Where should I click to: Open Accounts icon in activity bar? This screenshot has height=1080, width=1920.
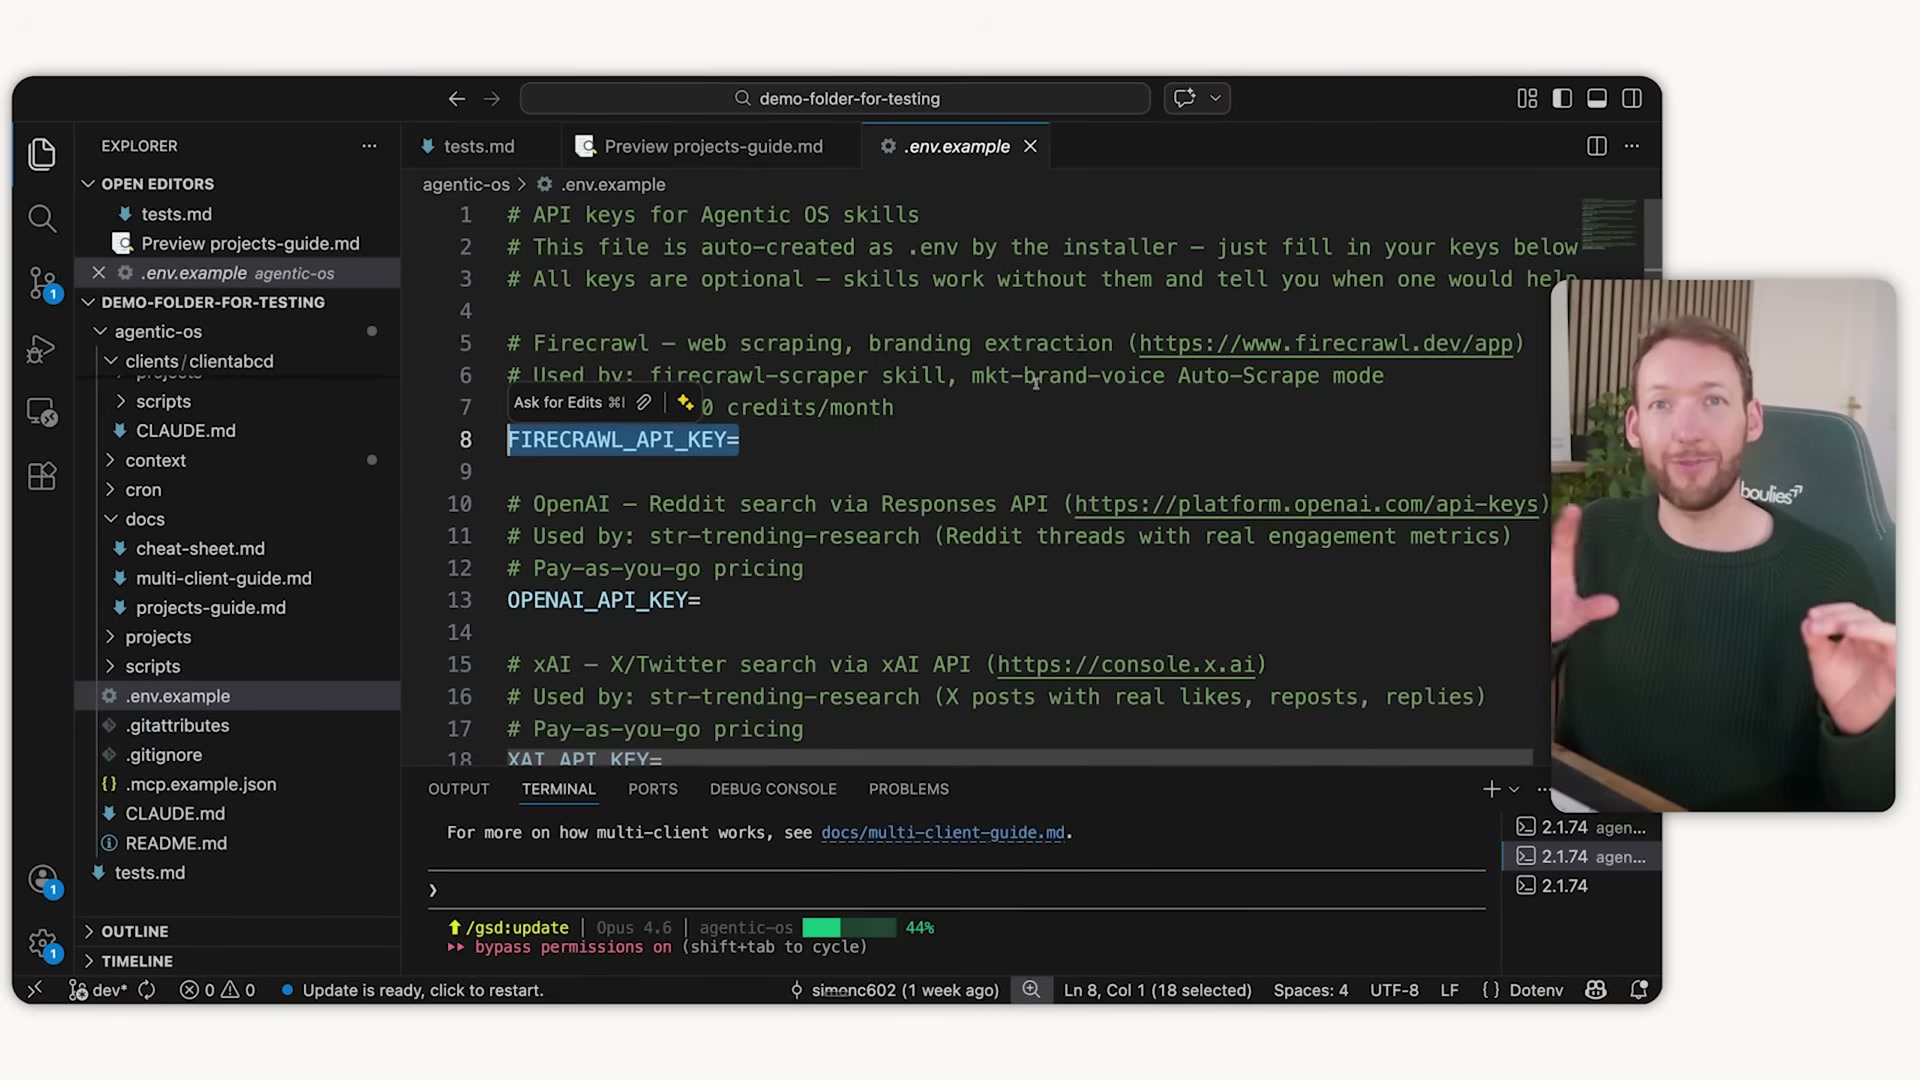click(x=44, y=881)
